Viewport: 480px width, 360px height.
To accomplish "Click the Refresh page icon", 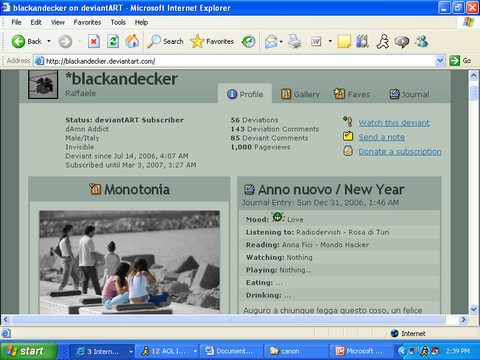I will (113, 42).
